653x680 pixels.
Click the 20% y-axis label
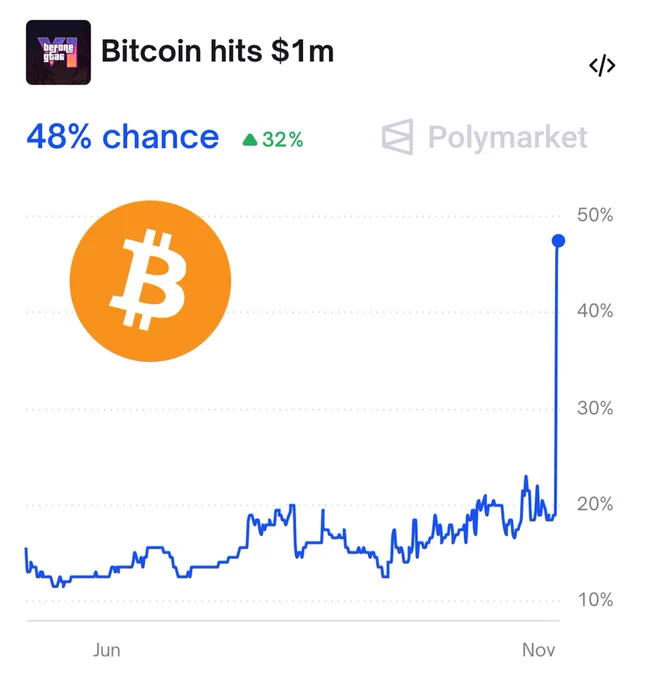pyautogui.click(x=595, y=504)
